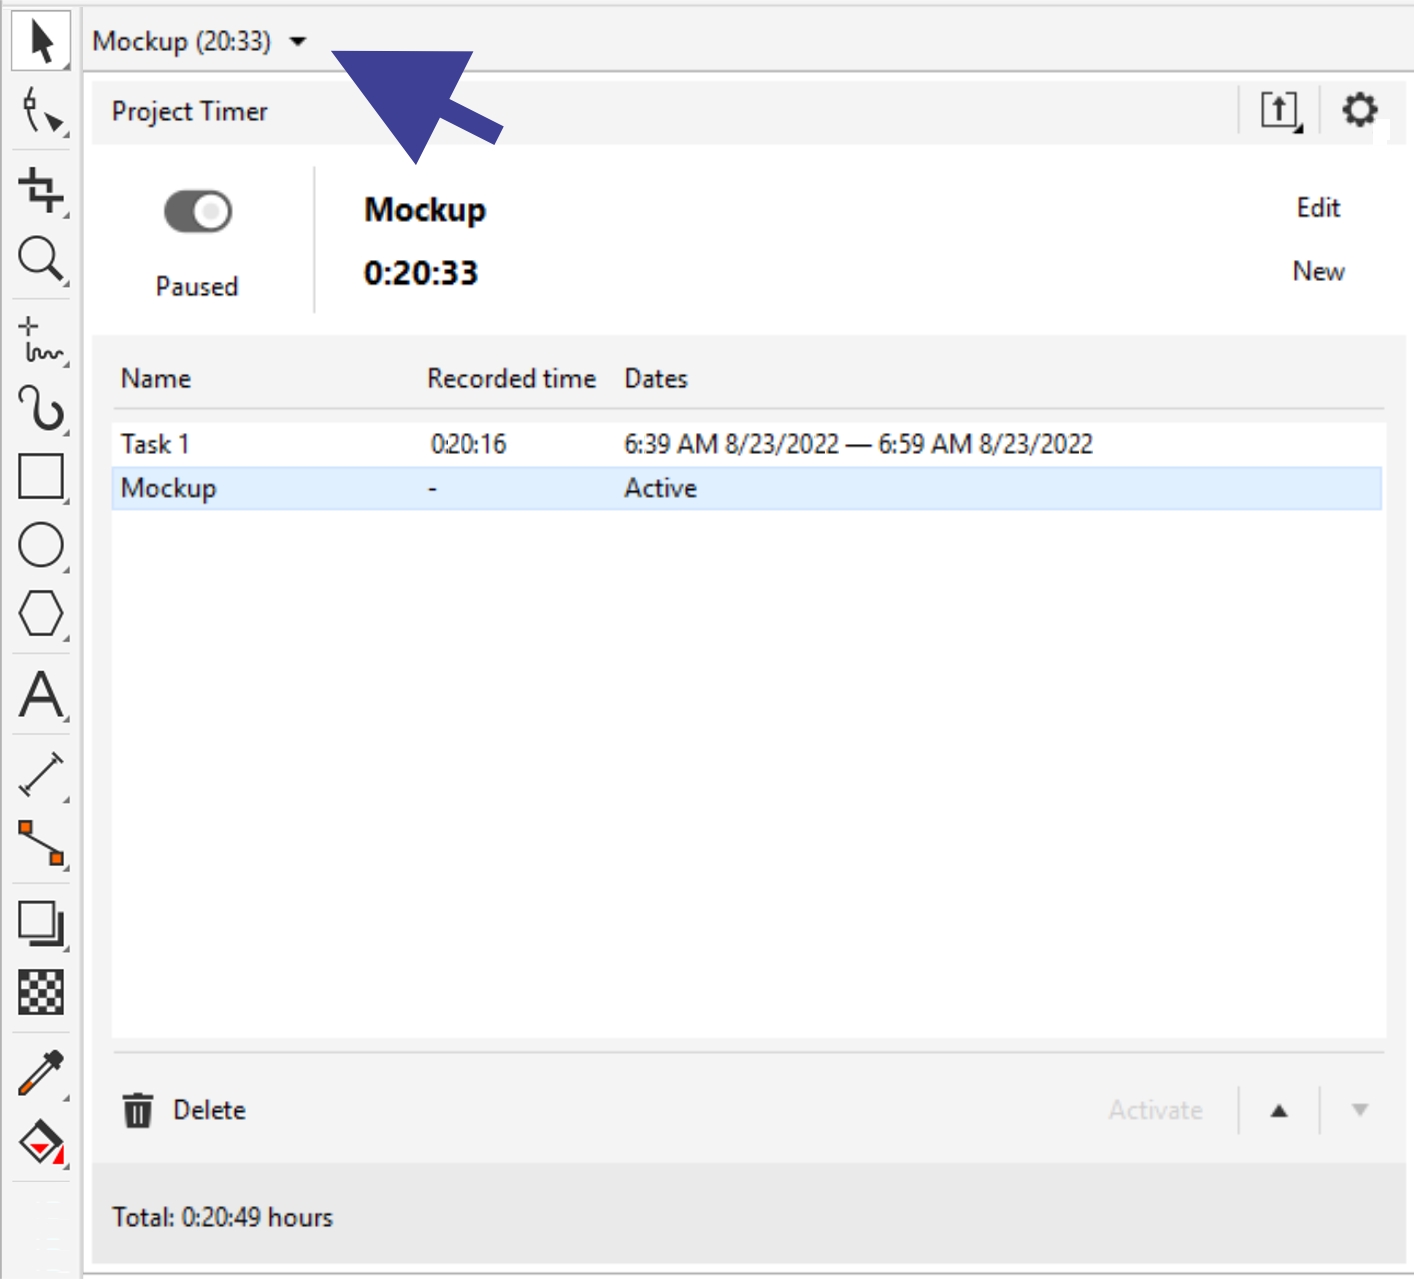
Task: Open Project Timer settings gear
Action: pyautogui.click(x=1359, y=110)
